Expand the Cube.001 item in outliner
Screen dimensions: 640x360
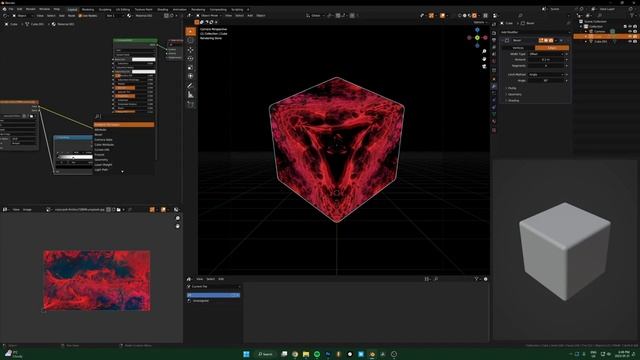click(586, 41)
